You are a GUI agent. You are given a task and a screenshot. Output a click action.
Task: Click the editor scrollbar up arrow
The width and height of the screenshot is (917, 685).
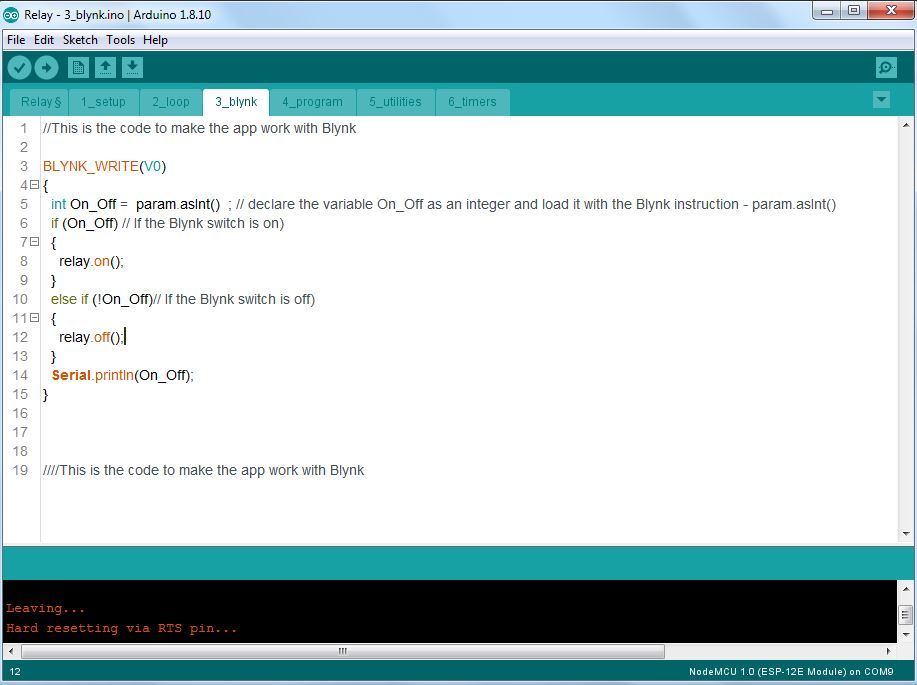pyautogui.click(x=905, y=125)
